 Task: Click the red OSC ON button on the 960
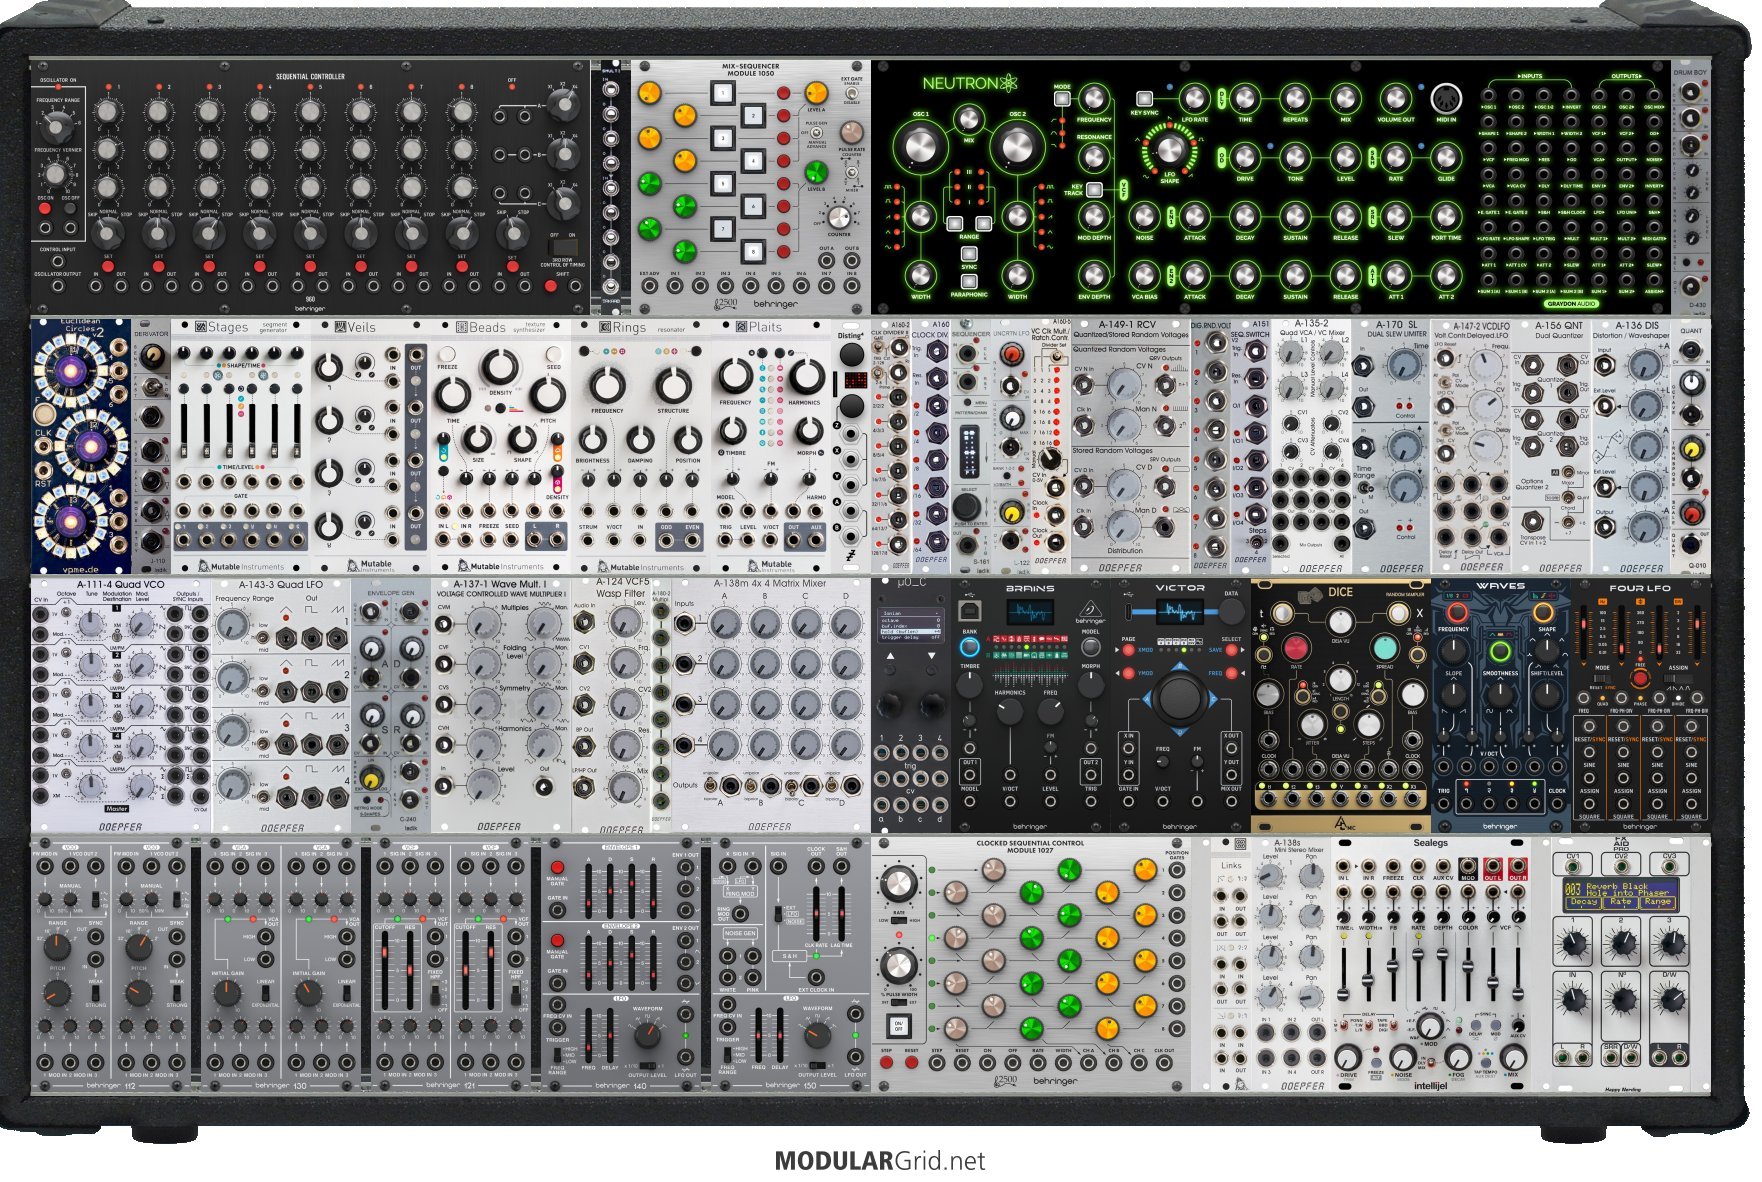46,209
